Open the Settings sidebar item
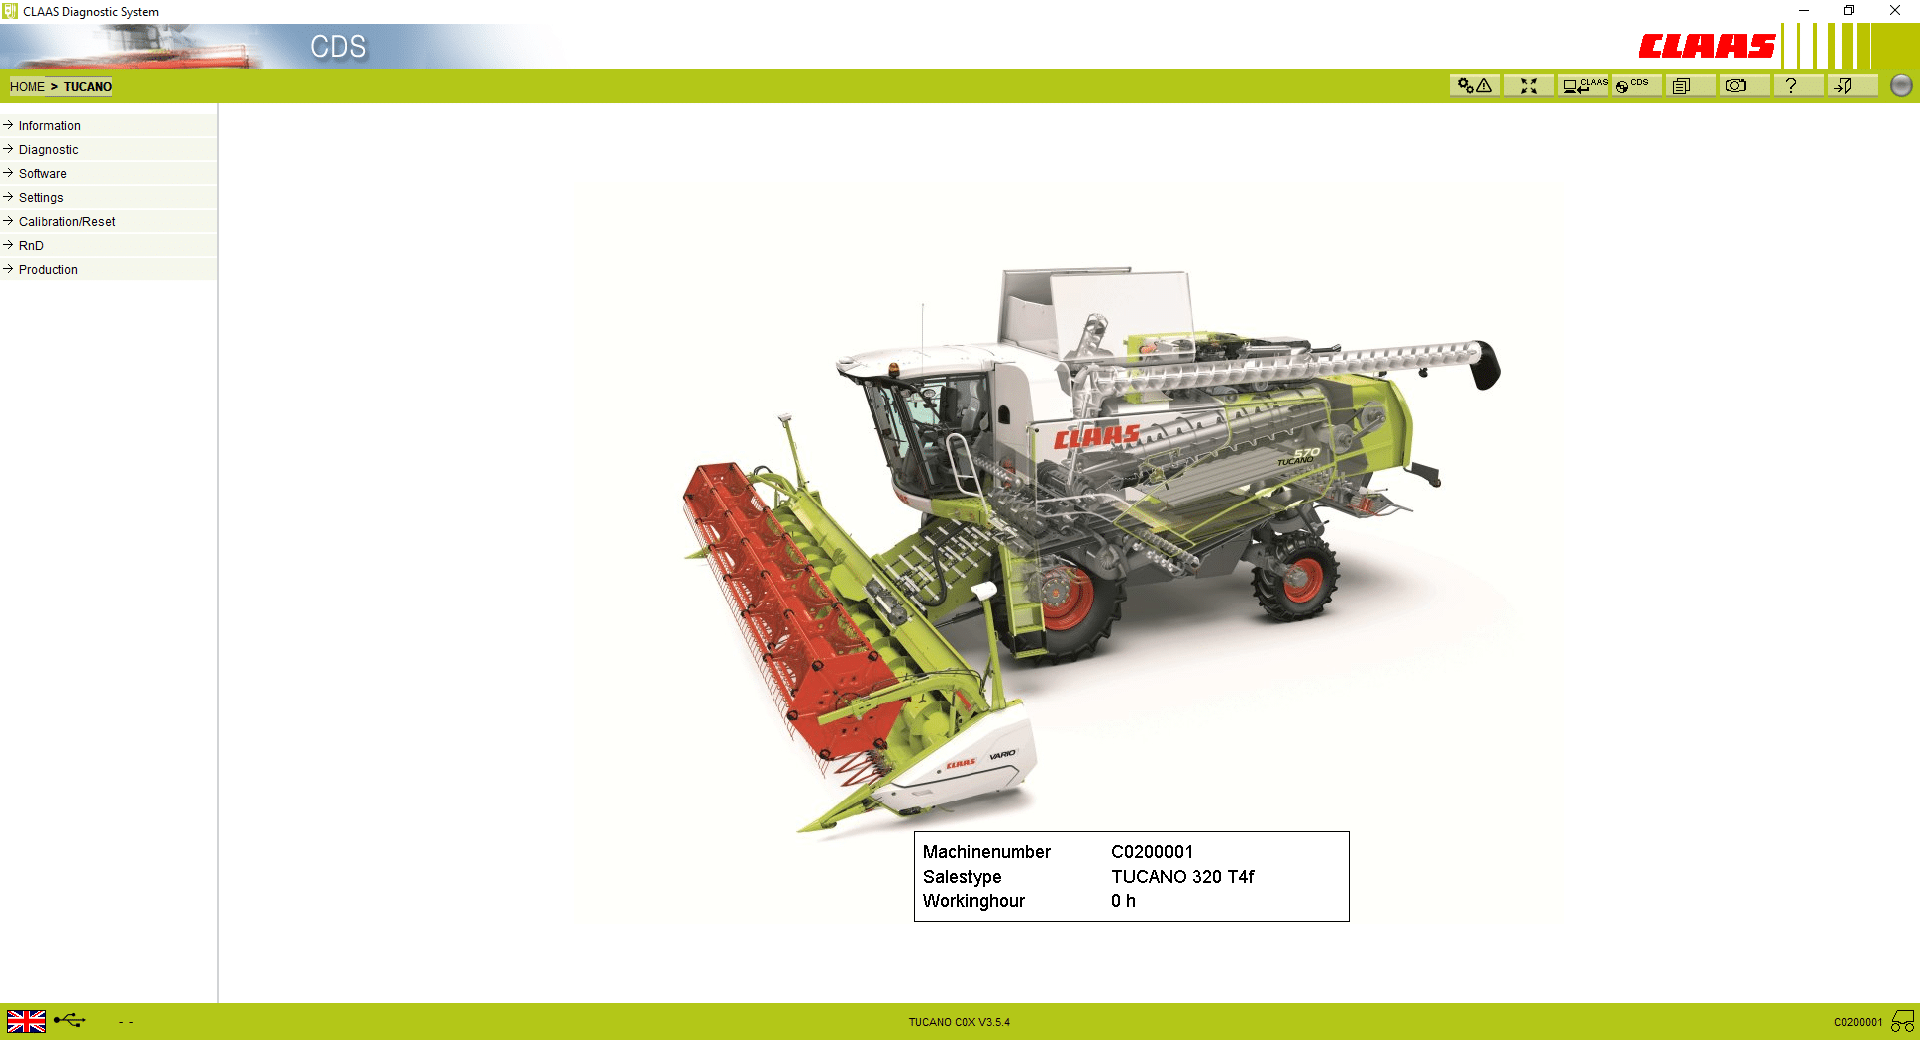This screenshot has height=1040, width=1920. click(40, 198)
